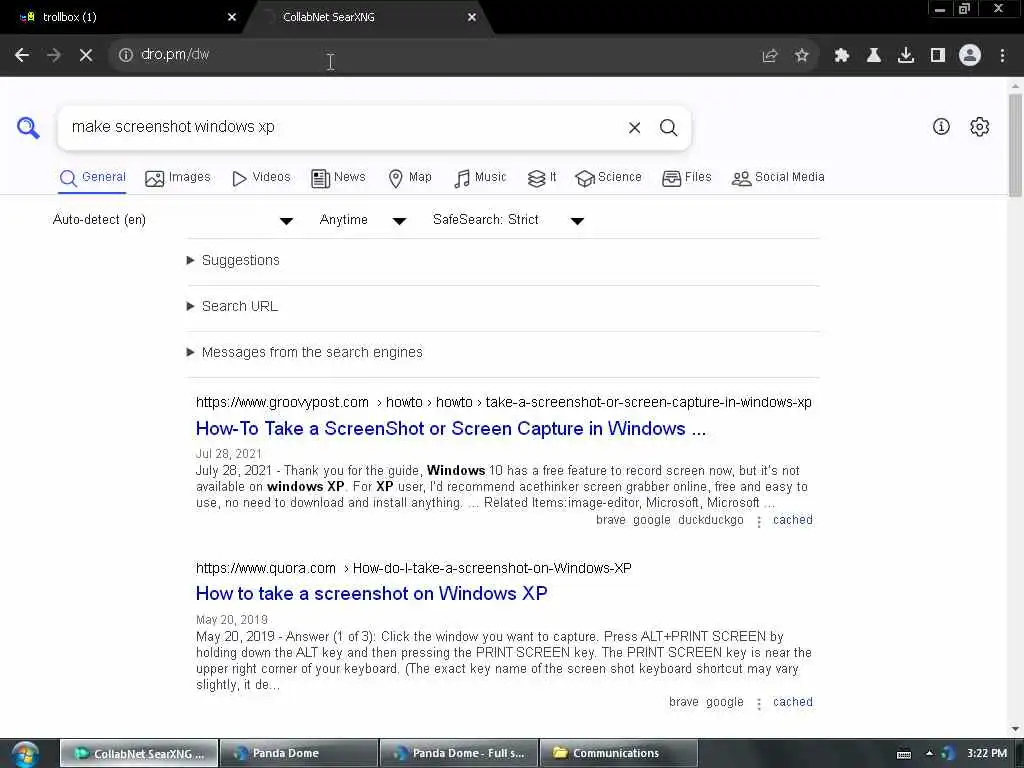Select the Social Media category tab
Viewport: 1024px width, 768px height.
[x=778, y=178]
